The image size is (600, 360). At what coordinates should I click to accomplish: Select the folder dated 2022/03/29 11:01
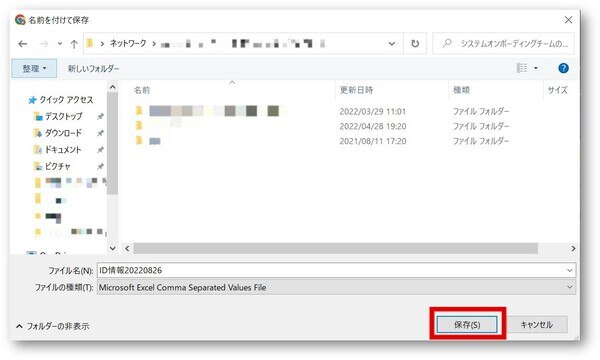[x=321, y=111]
